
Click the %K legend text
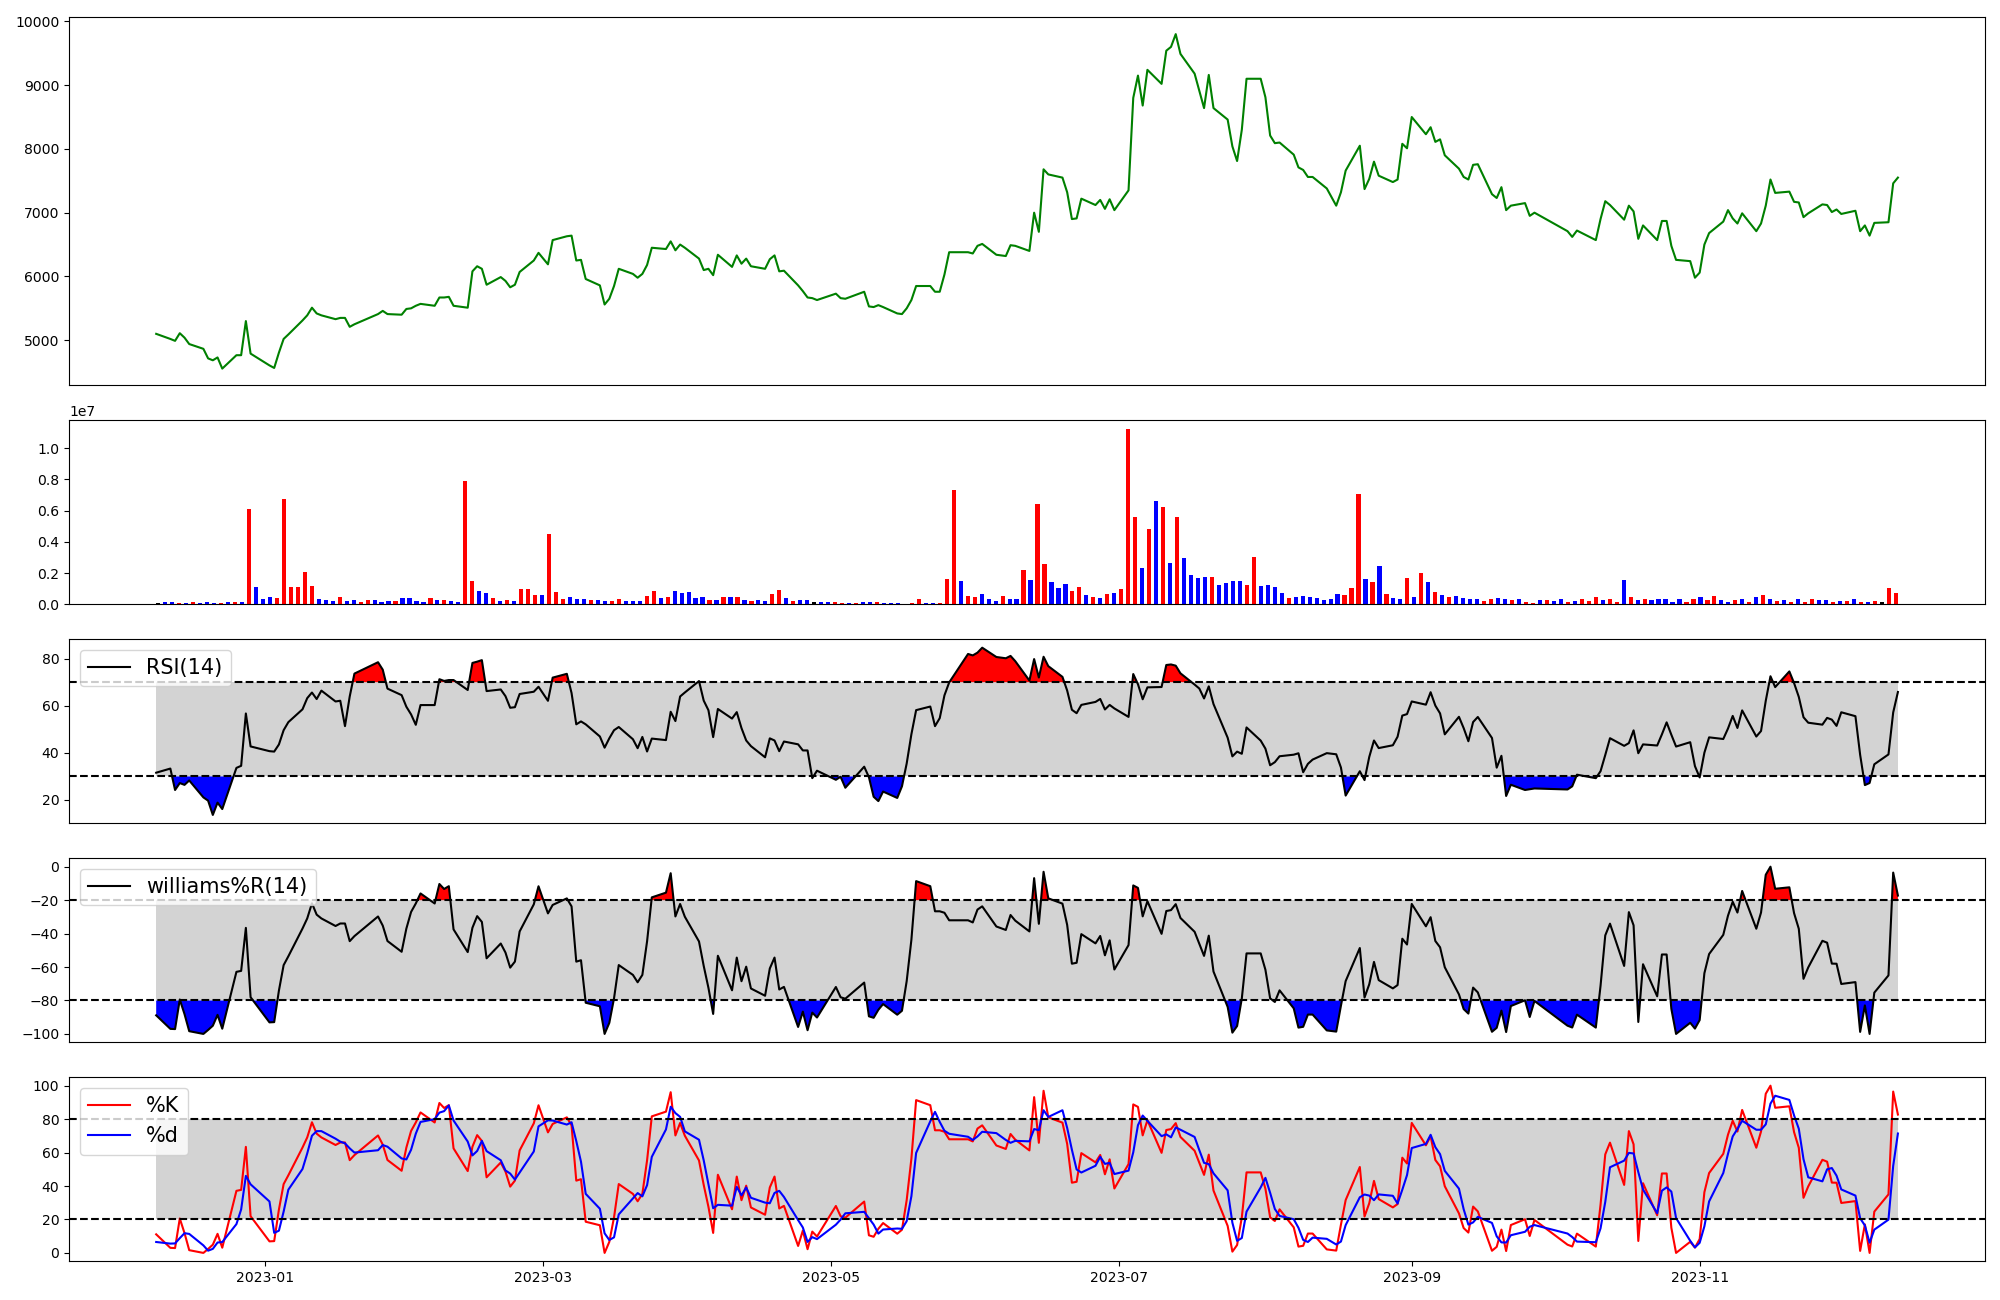coord(162,1105)
